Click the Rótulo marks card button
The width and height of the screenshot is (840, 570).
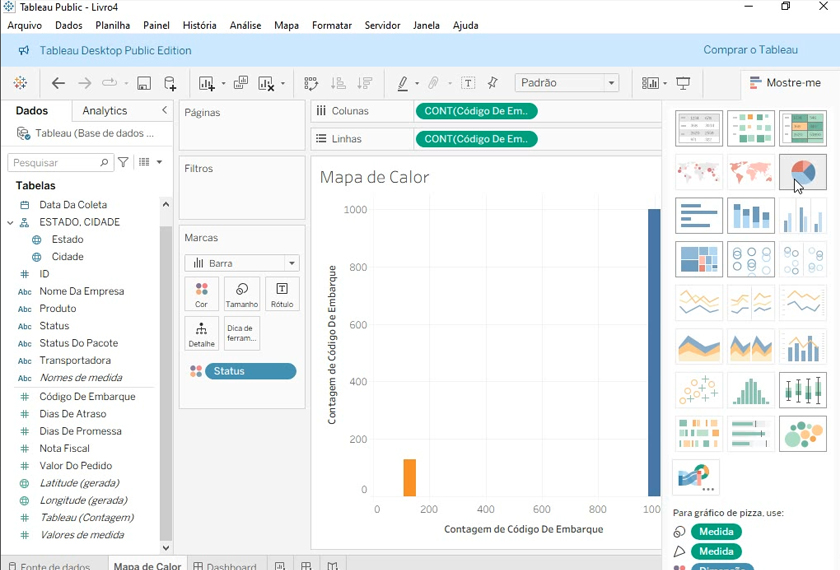[x=282, y=294]
